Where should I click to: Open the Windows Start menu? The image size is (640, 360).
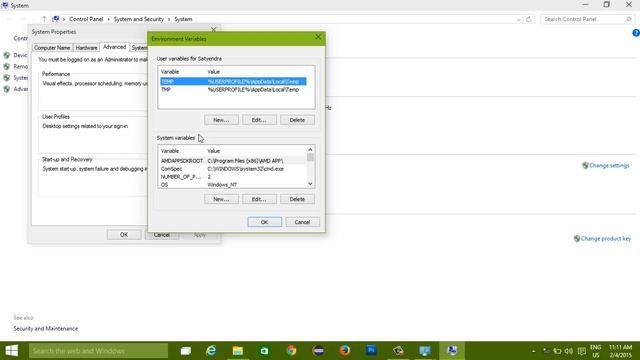coord(11,351)
